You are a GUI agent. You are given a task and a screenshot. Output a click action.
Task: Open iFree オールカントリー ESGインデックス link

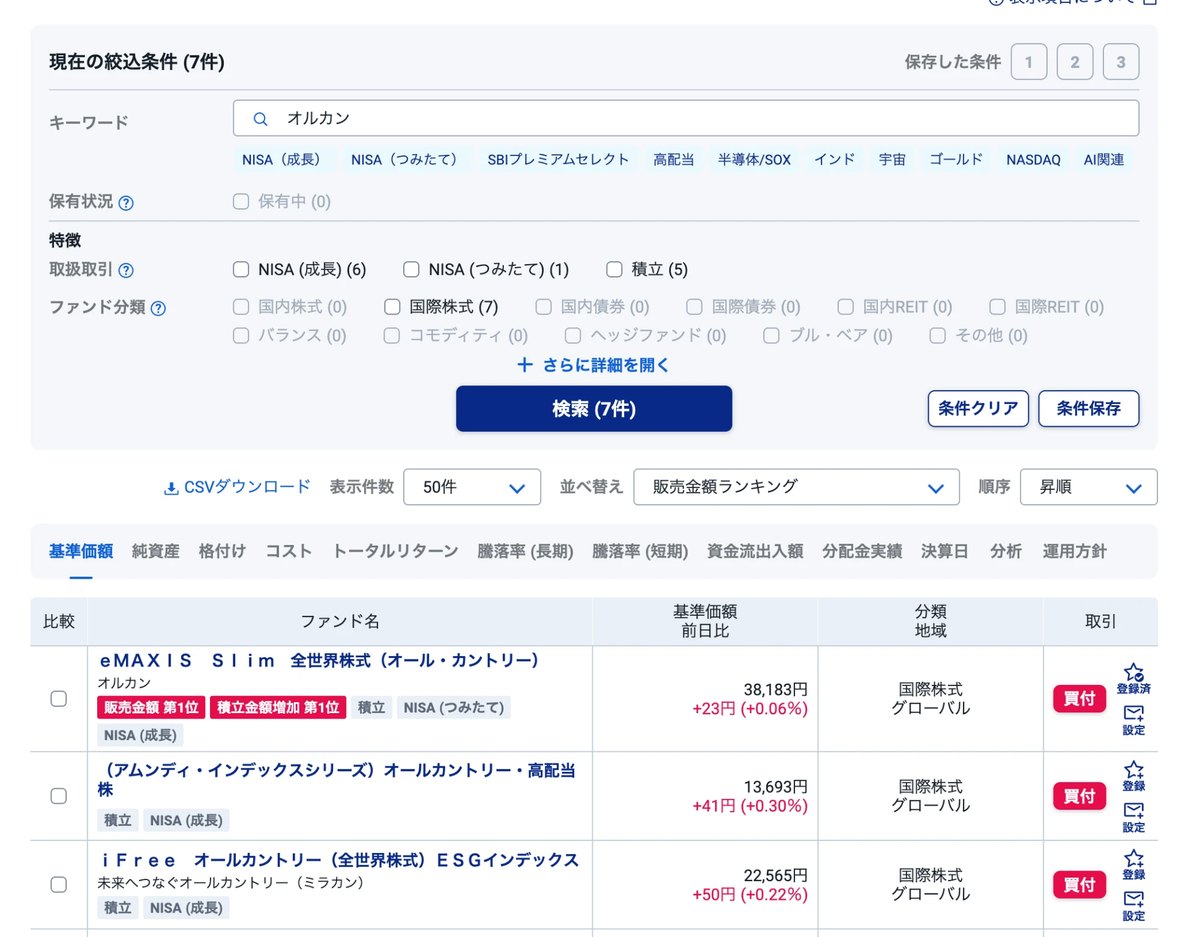tap(338, 860)
